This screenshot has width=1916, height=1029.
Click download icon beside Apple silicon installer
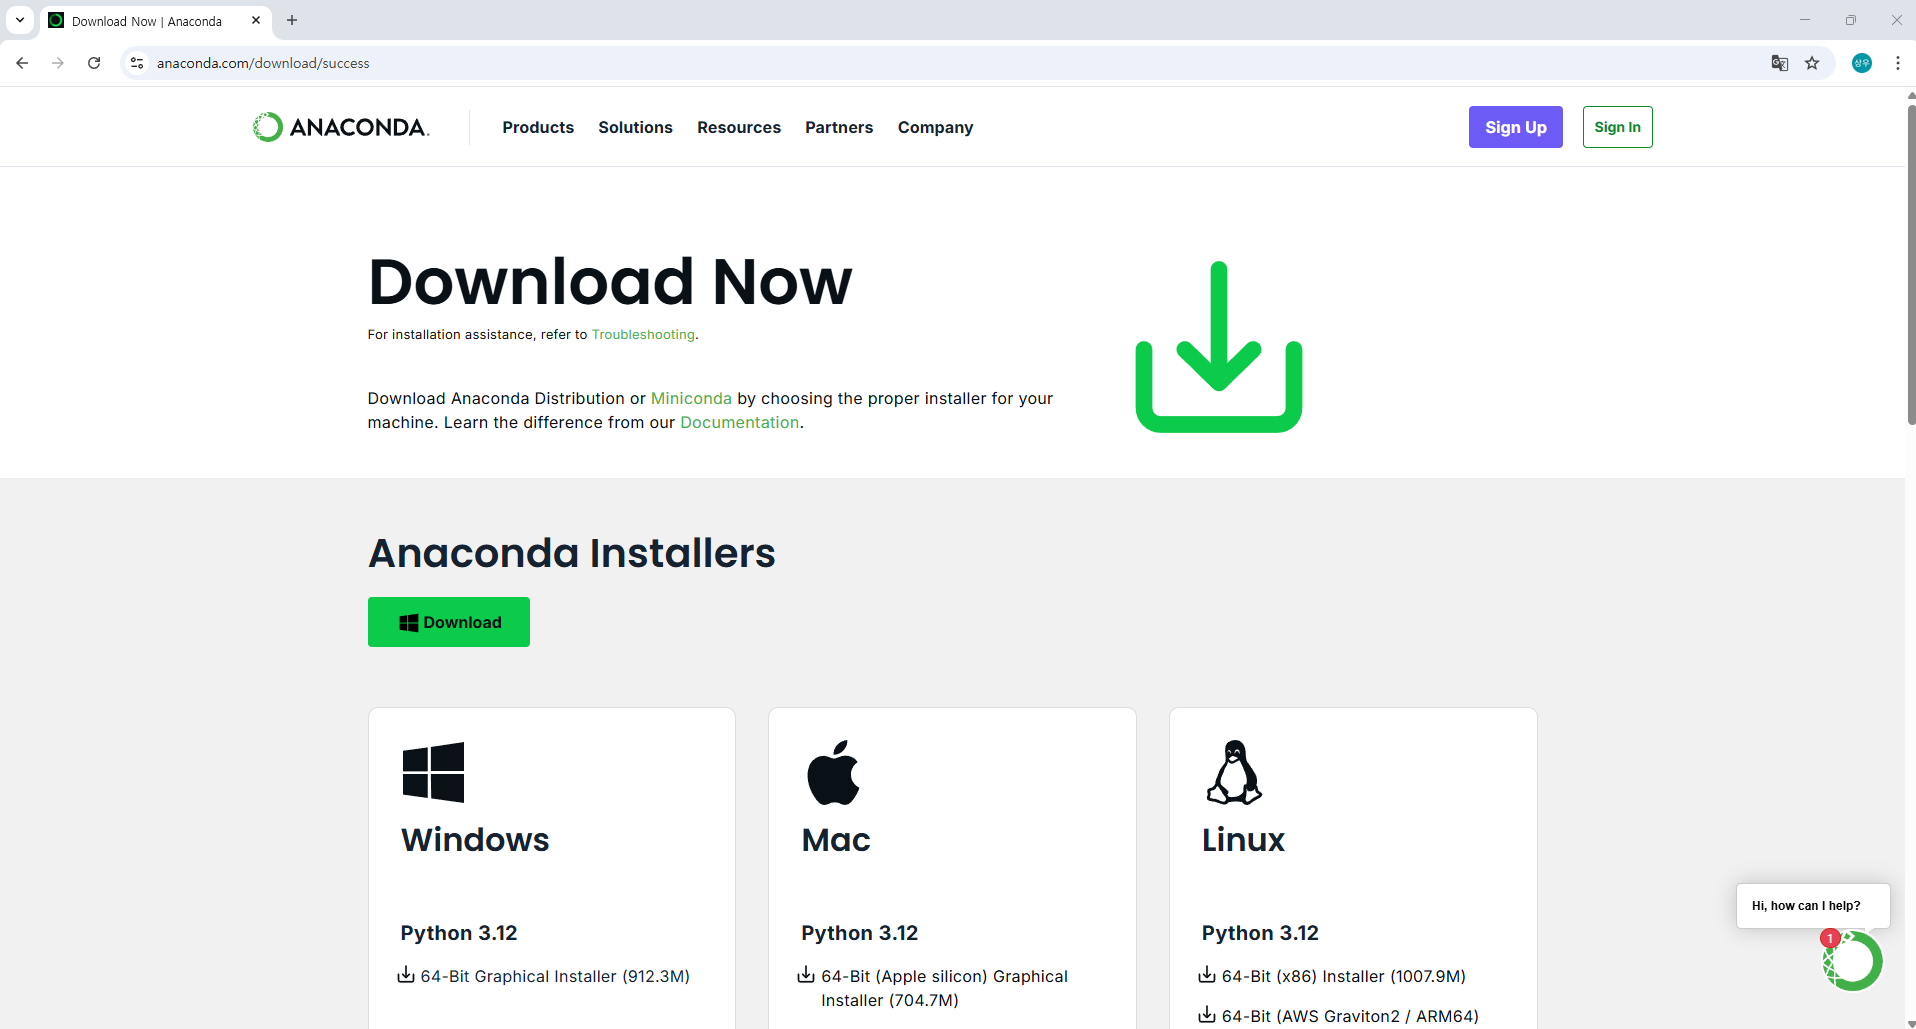click(806, 975)
